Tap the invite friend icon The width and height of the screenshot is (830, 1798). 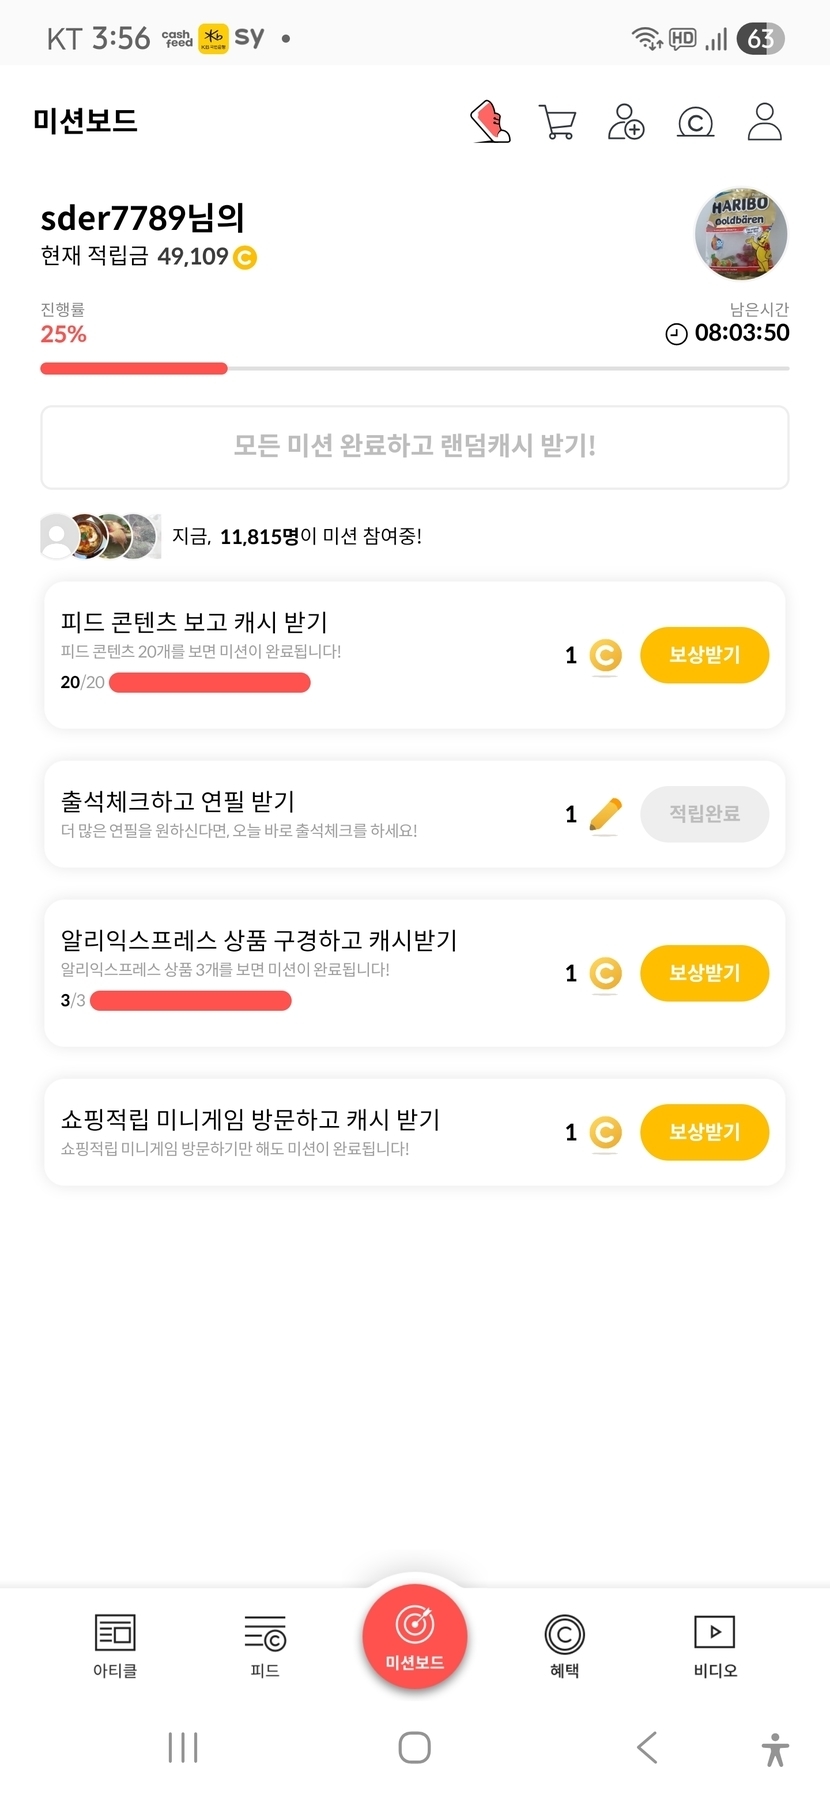pos(626,122)
